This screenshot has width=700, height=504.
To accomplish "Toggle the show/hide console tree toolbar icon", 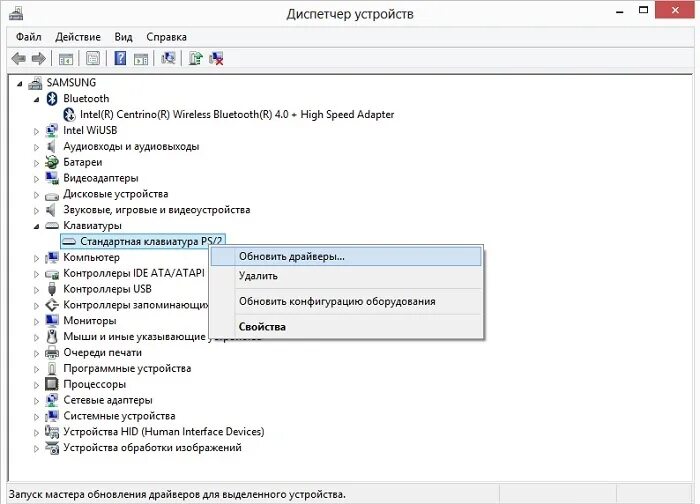I will click(66, 58).
